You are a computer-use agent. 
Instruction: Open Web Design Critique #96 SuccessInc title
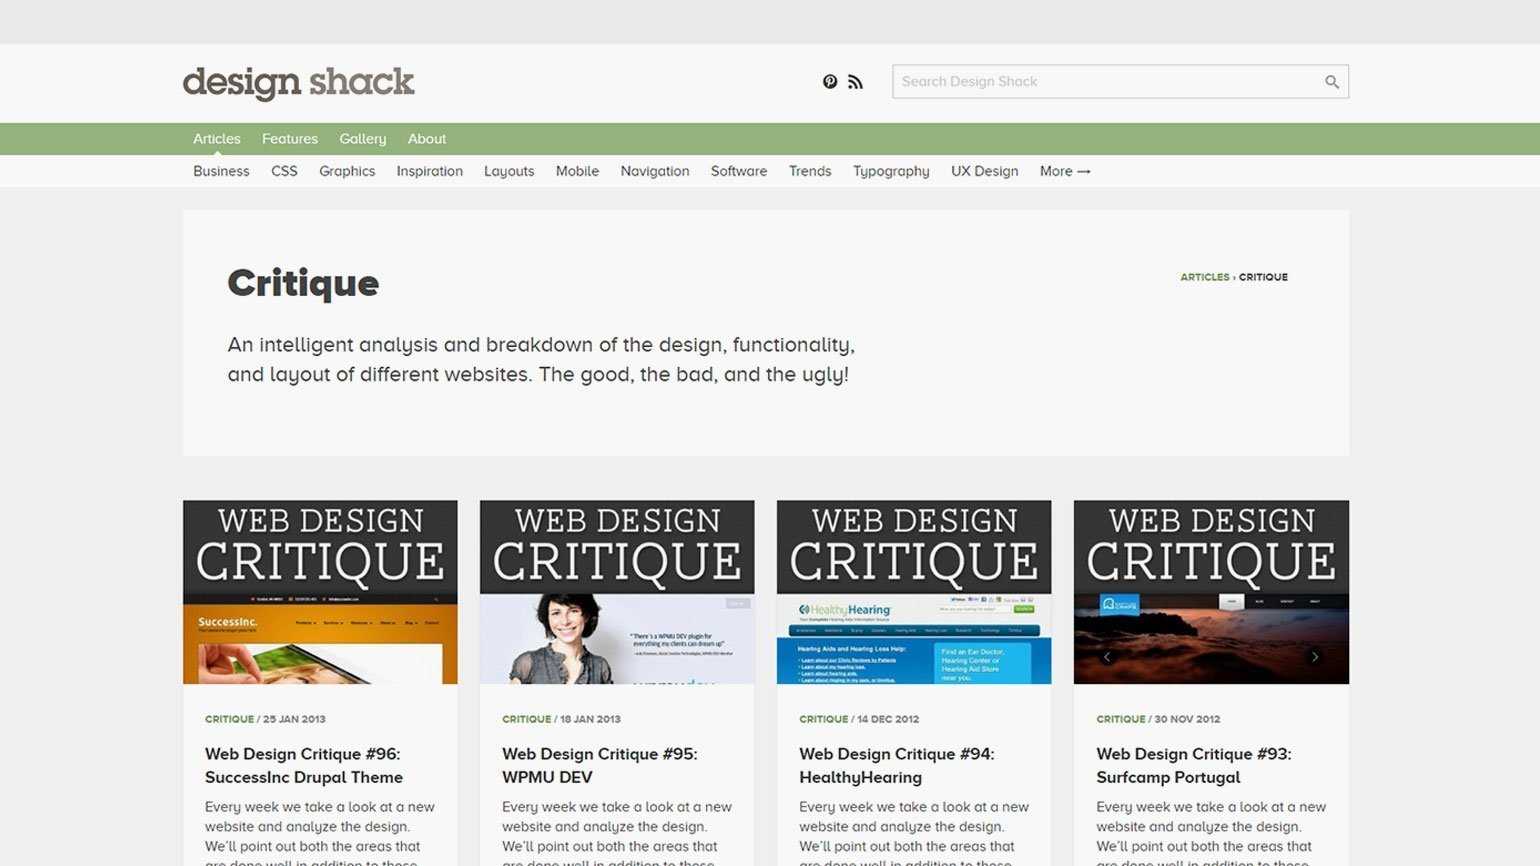303,766
